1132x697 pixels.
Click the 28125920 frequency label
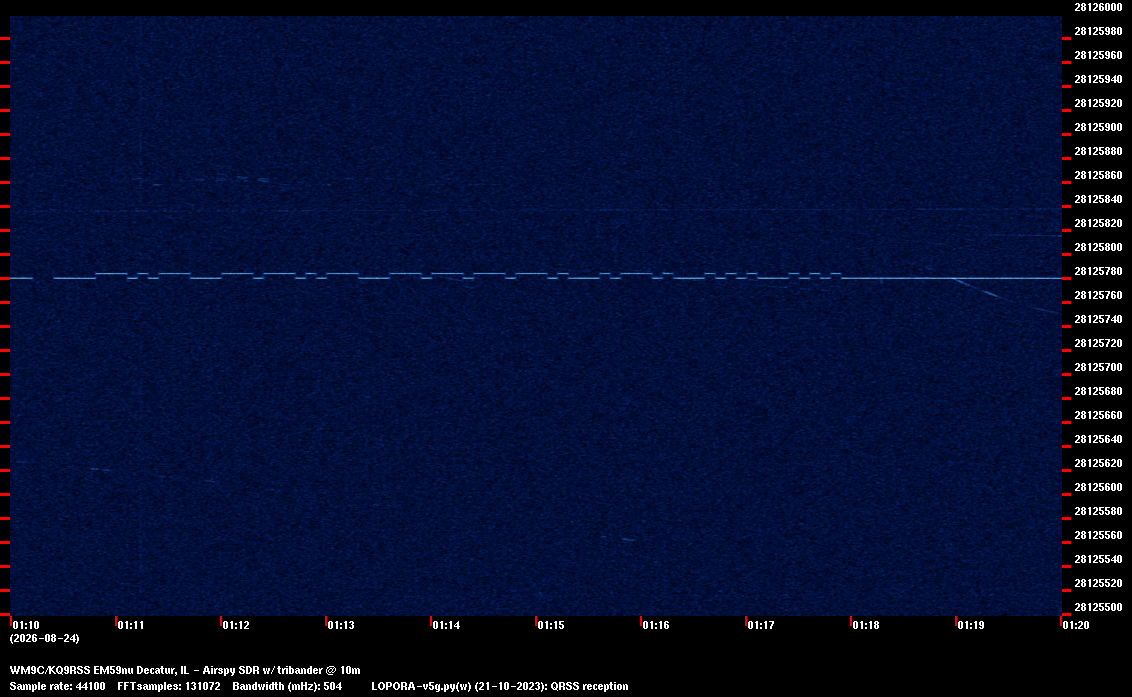[1098, 103]
